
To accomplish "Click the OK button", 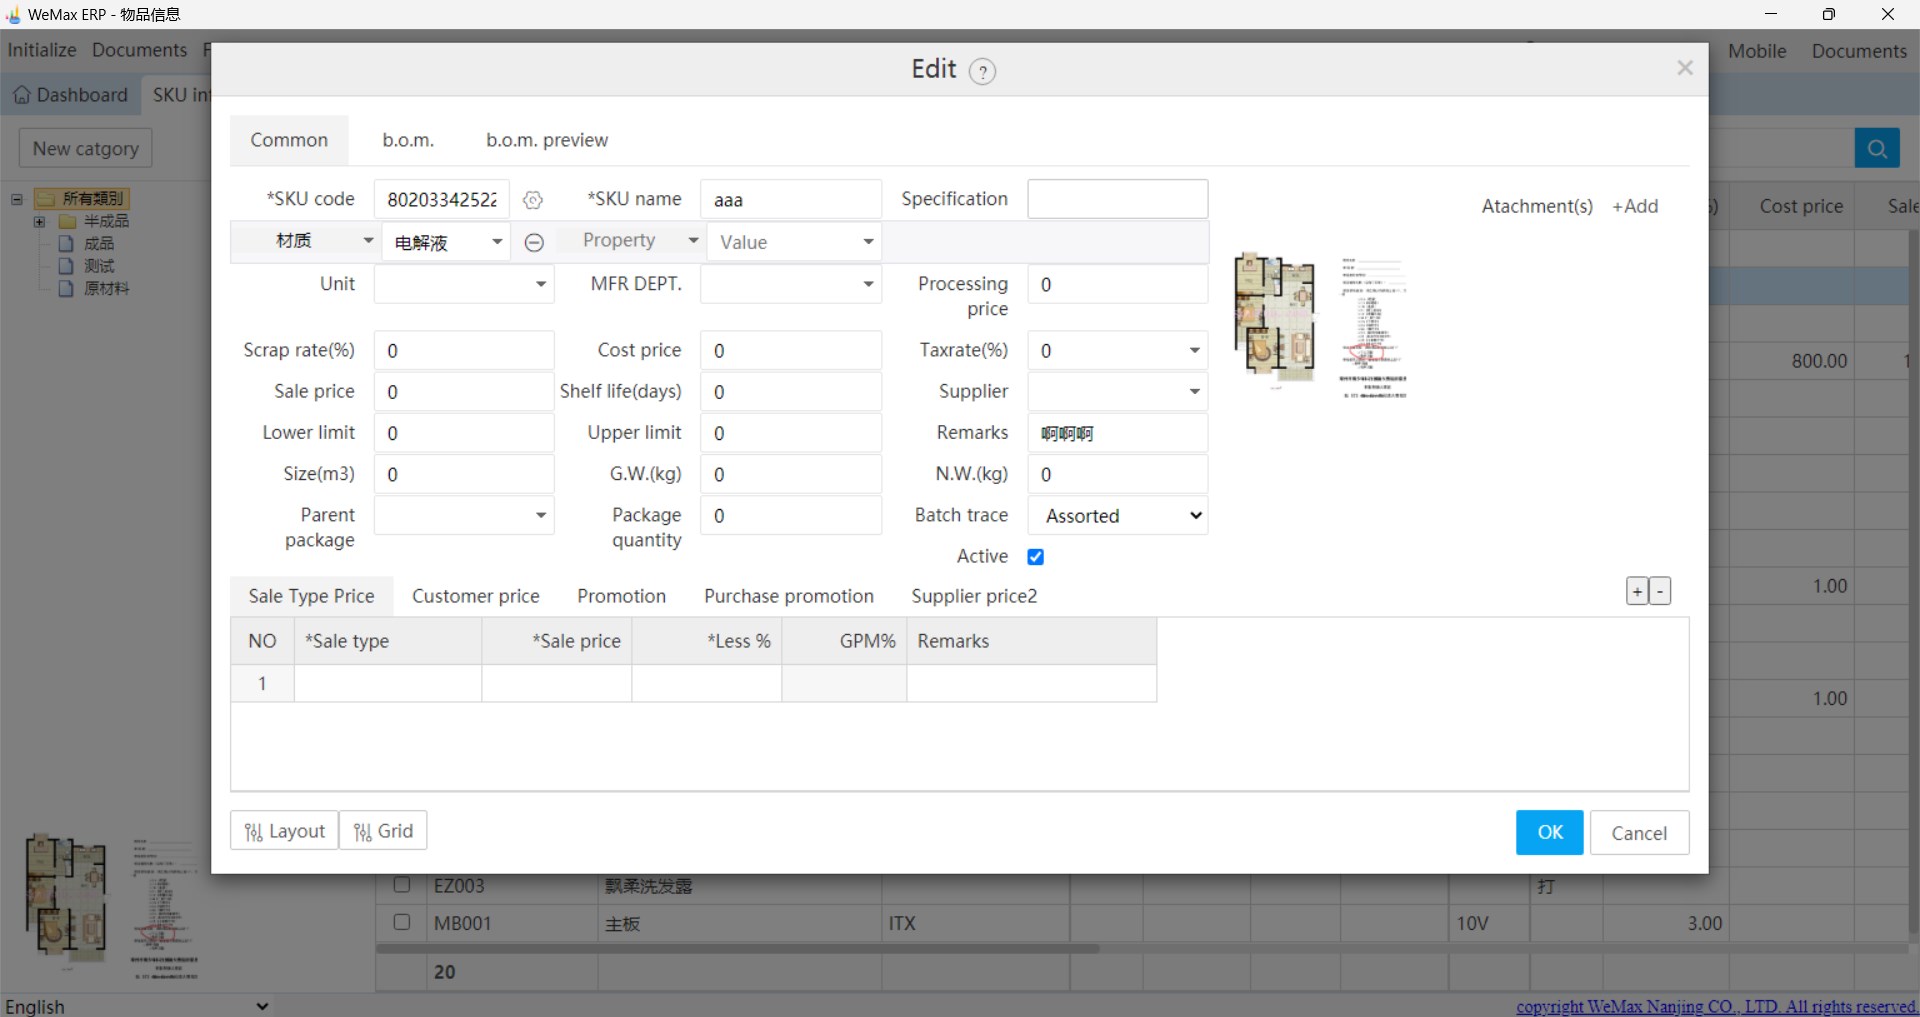I will pyautogui.click(x=1550, y=833).
